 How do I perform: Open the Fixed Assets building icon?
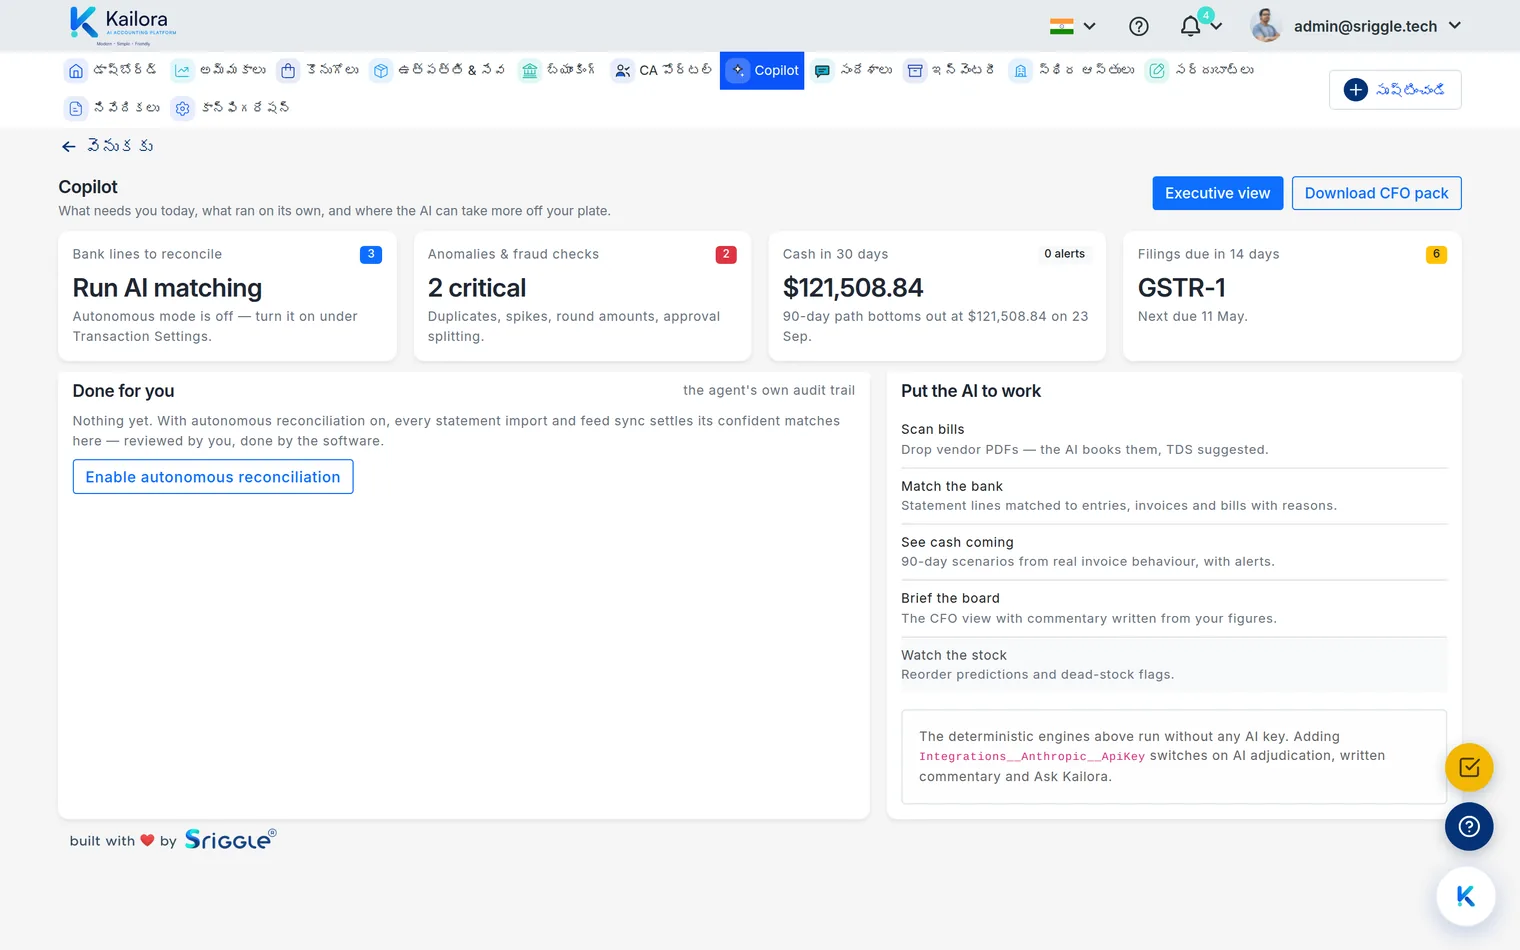point(1020,71)
